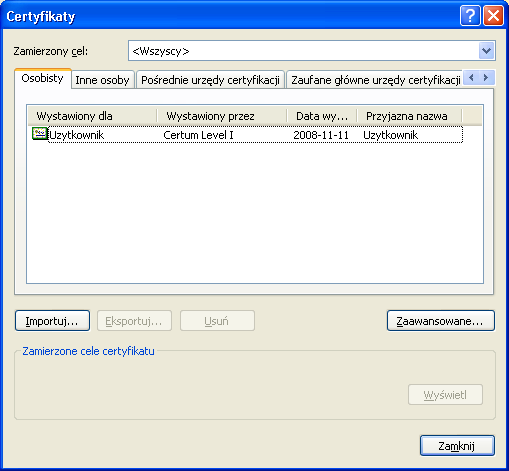Click the <Wszyscy> combo box field
The image size is (509, 471).
[312, 51]
